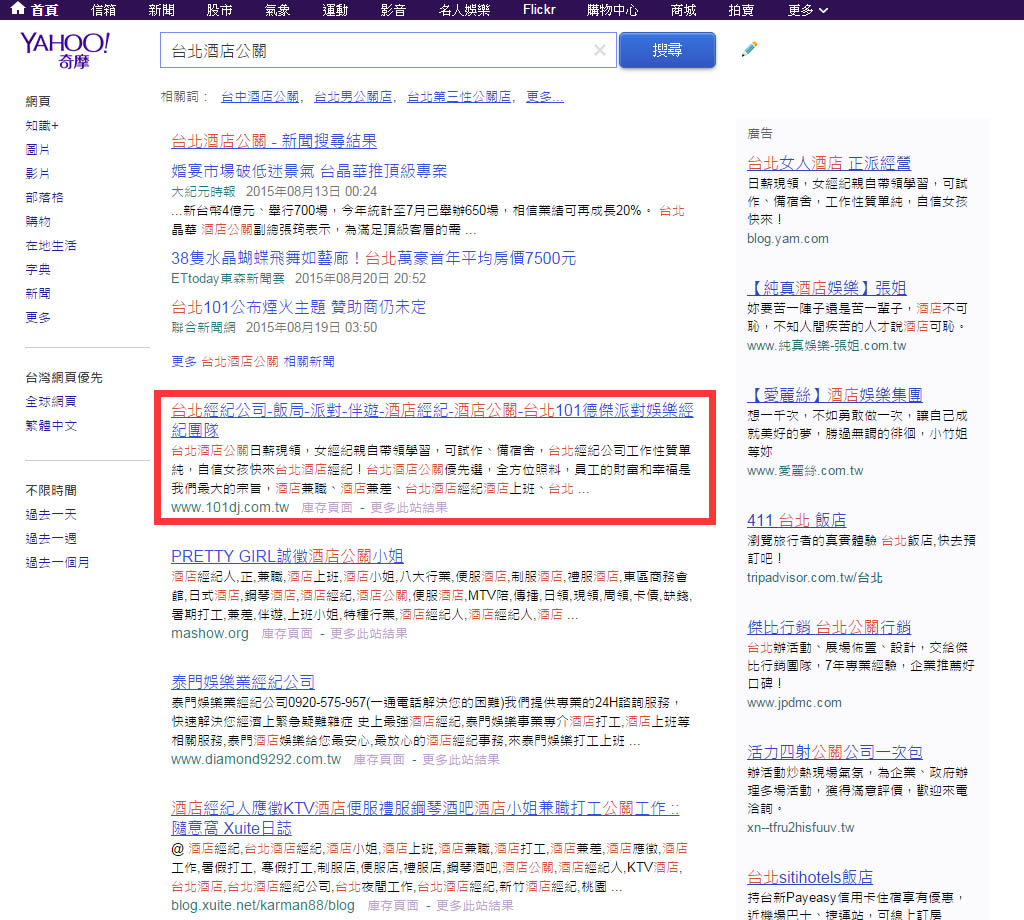The width and height of the screenshot is (1024, 920).
Task: Click the home icon in top bar
Action: click(18, 10)
